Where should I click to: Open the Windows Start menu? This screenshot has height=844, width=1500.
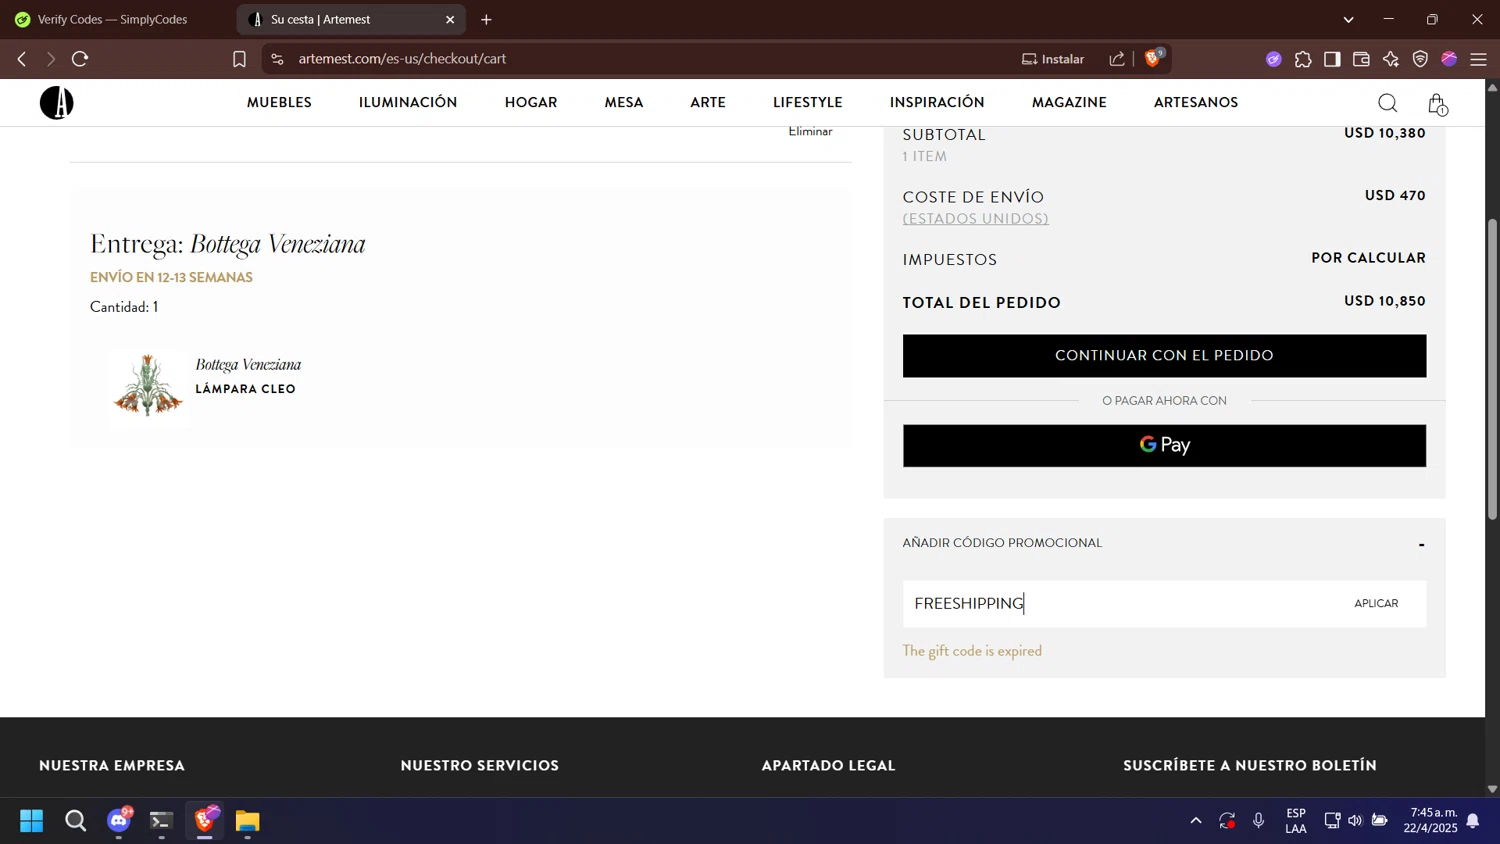(31, 821)
